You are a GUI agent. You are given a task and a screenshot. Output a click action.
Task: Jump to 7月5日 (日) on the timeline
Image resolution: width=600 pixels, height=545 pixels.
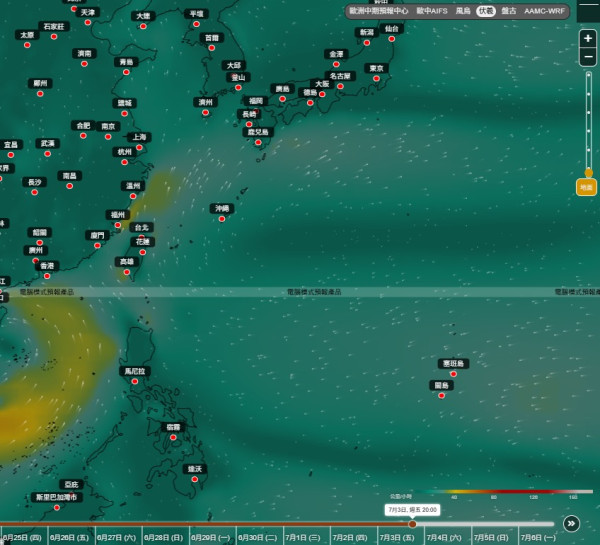(492, 537)
